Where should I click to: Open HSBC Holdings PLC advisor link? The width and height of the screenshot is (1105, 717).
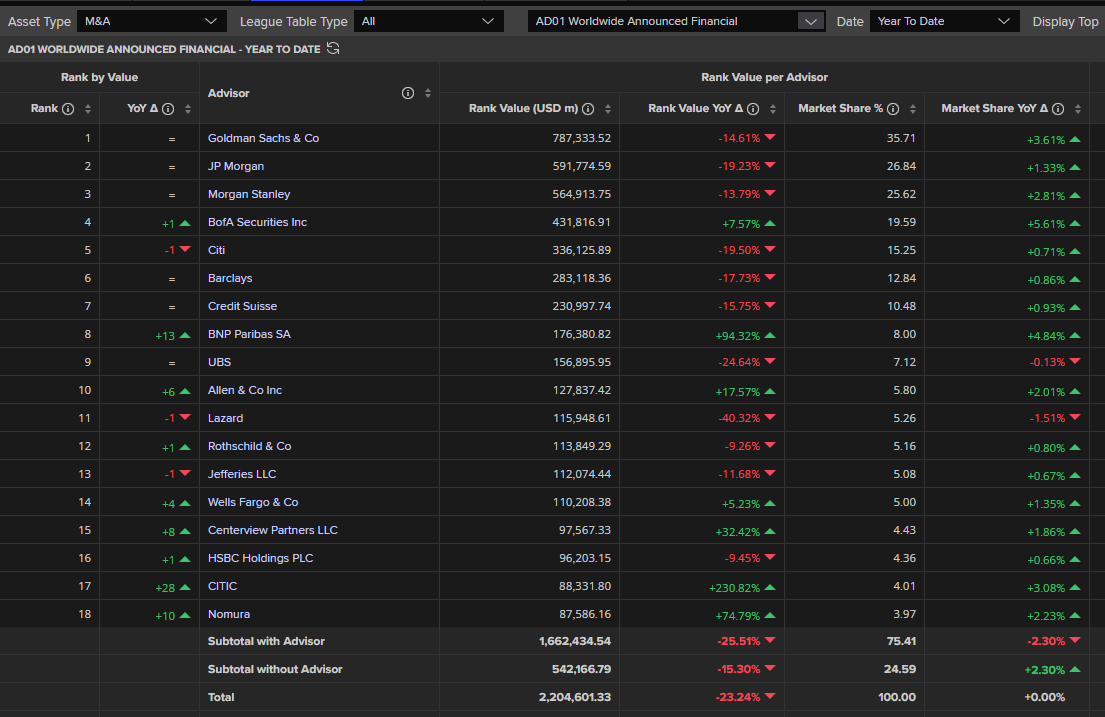click(260, 558)
